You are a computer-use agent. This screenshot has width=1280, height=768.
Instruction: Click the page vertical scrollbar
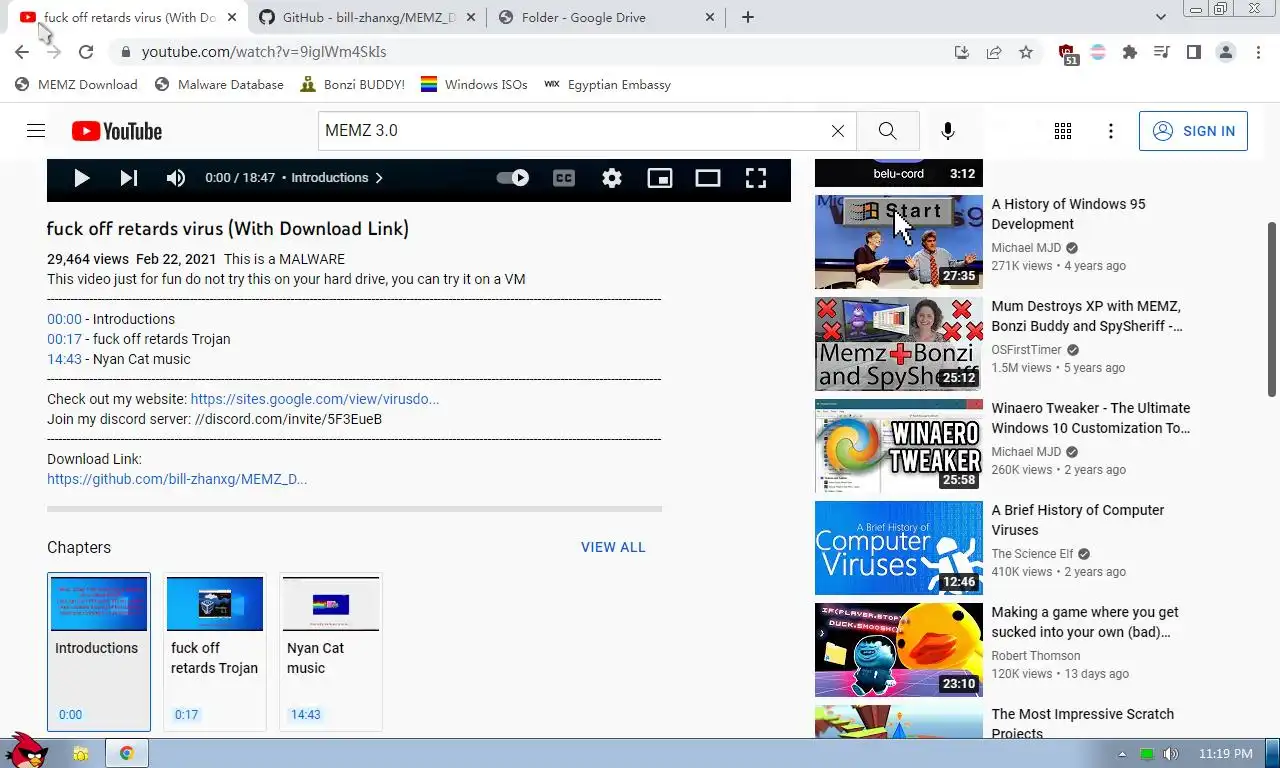(x=1273, y=309)
